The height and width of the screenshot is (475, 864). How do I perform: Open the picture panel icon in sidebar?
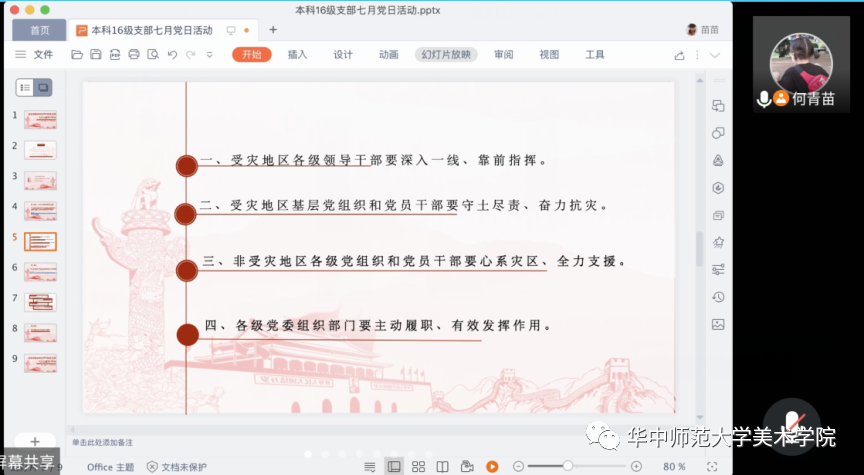click(718, 324)
